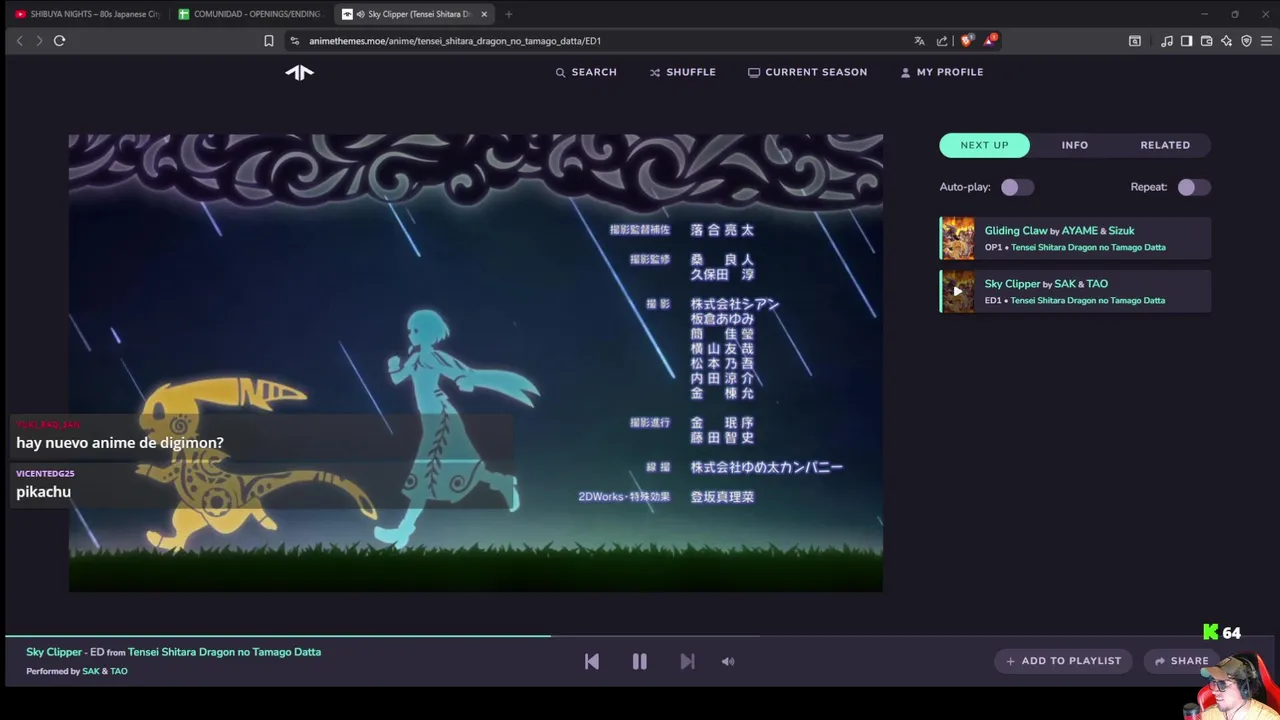Click the browser share page icon
Viewport: 1280px width, 720px height.
point(942,41)
